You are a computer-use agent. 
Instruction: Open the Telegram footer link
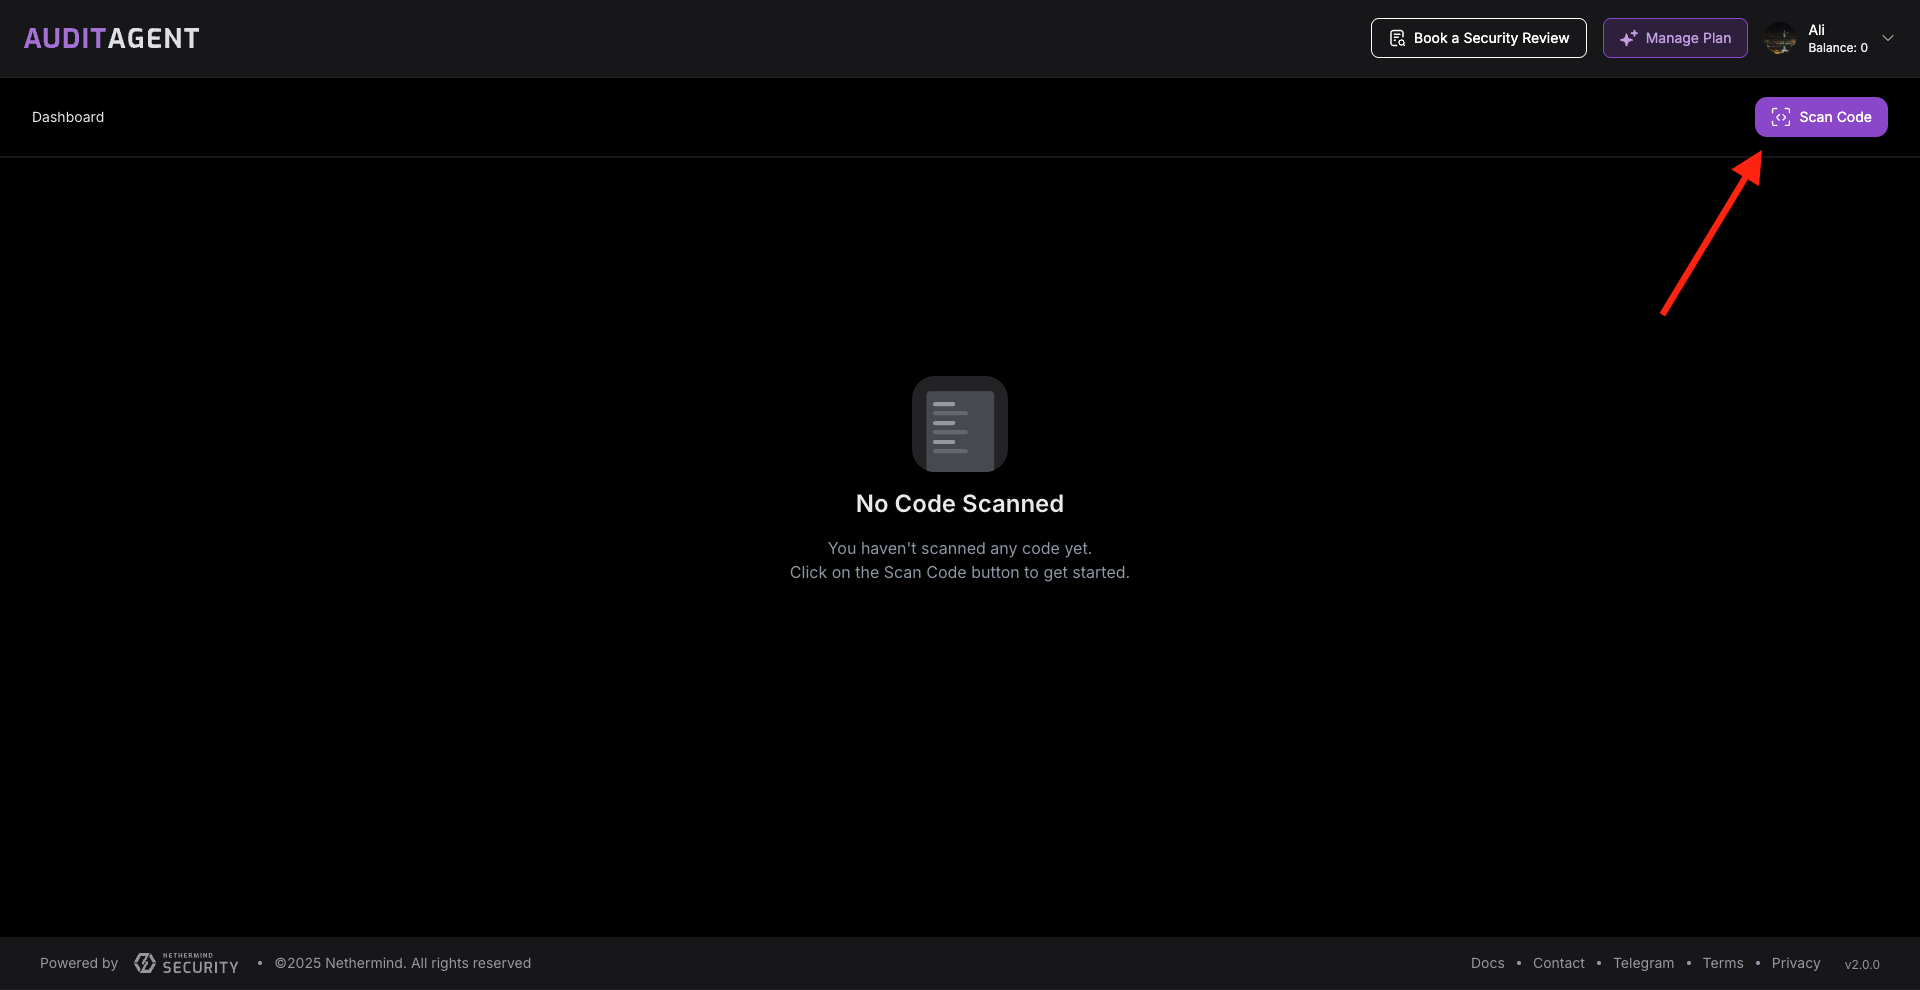click(1643, 963)
